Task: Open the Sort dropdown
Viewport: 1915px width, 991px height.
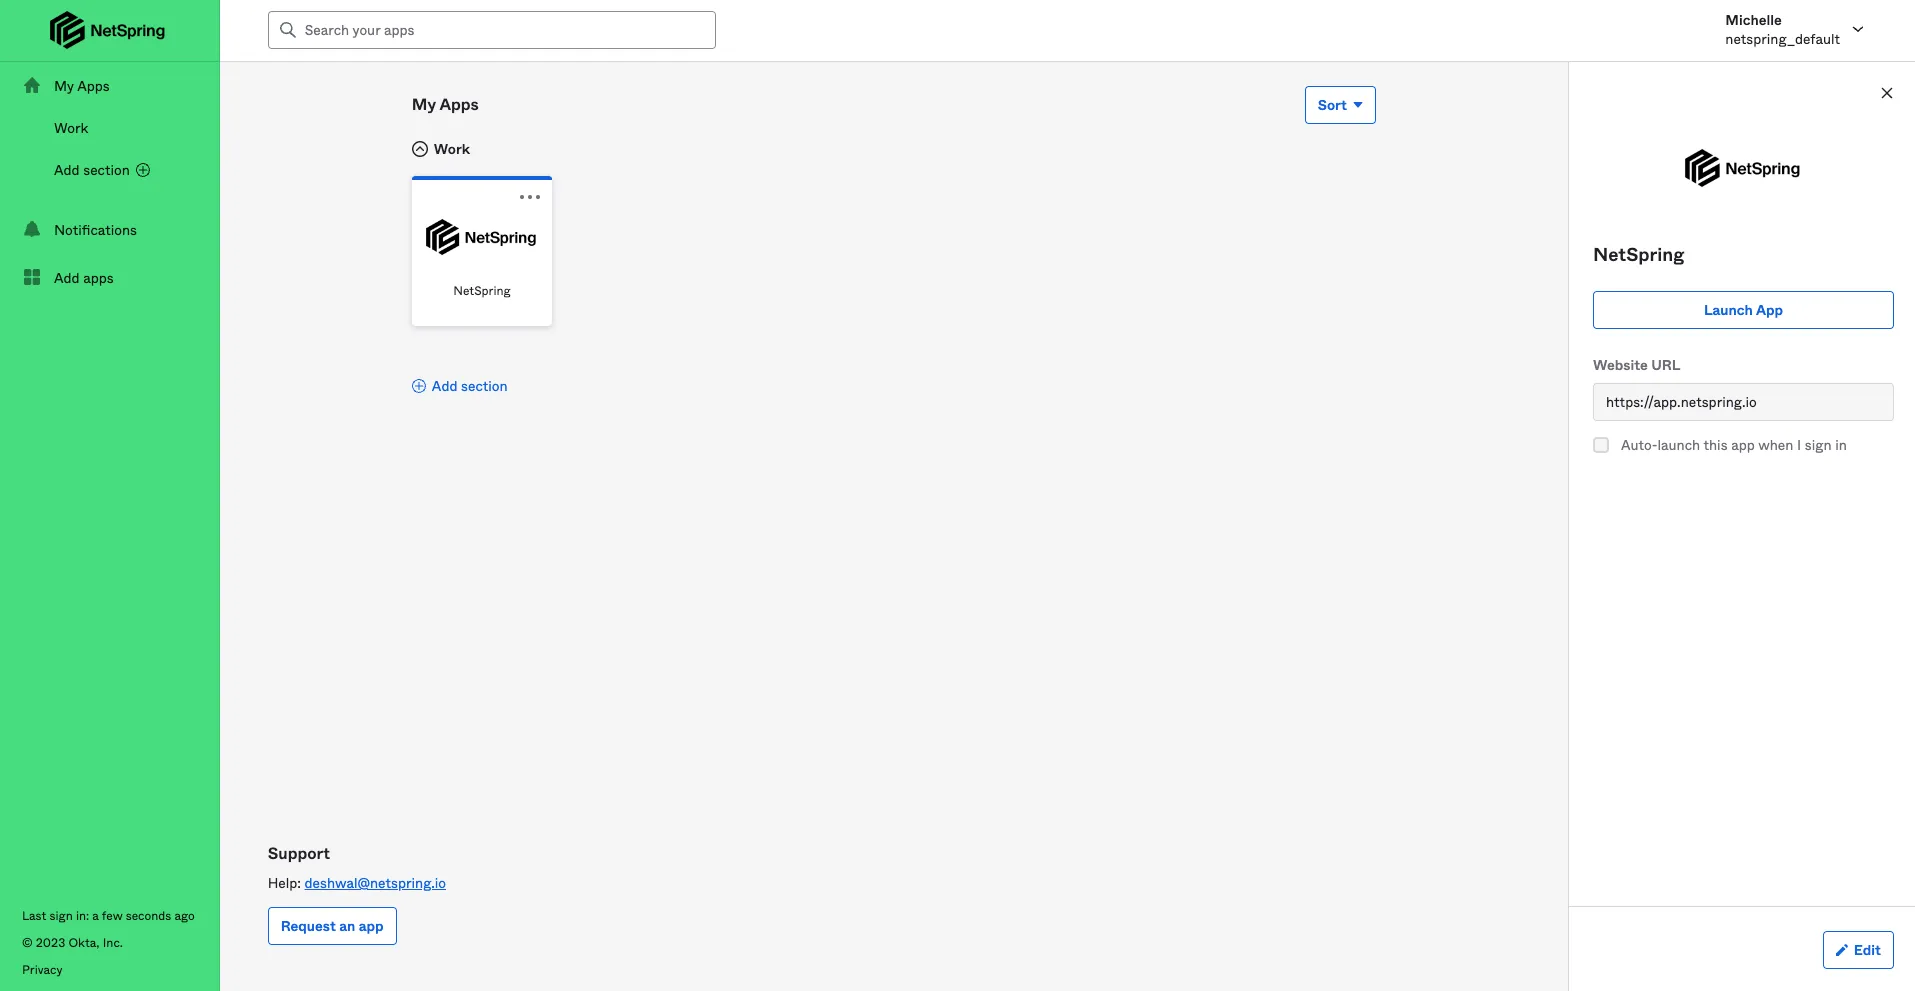Action: [x=1340, y=105]
